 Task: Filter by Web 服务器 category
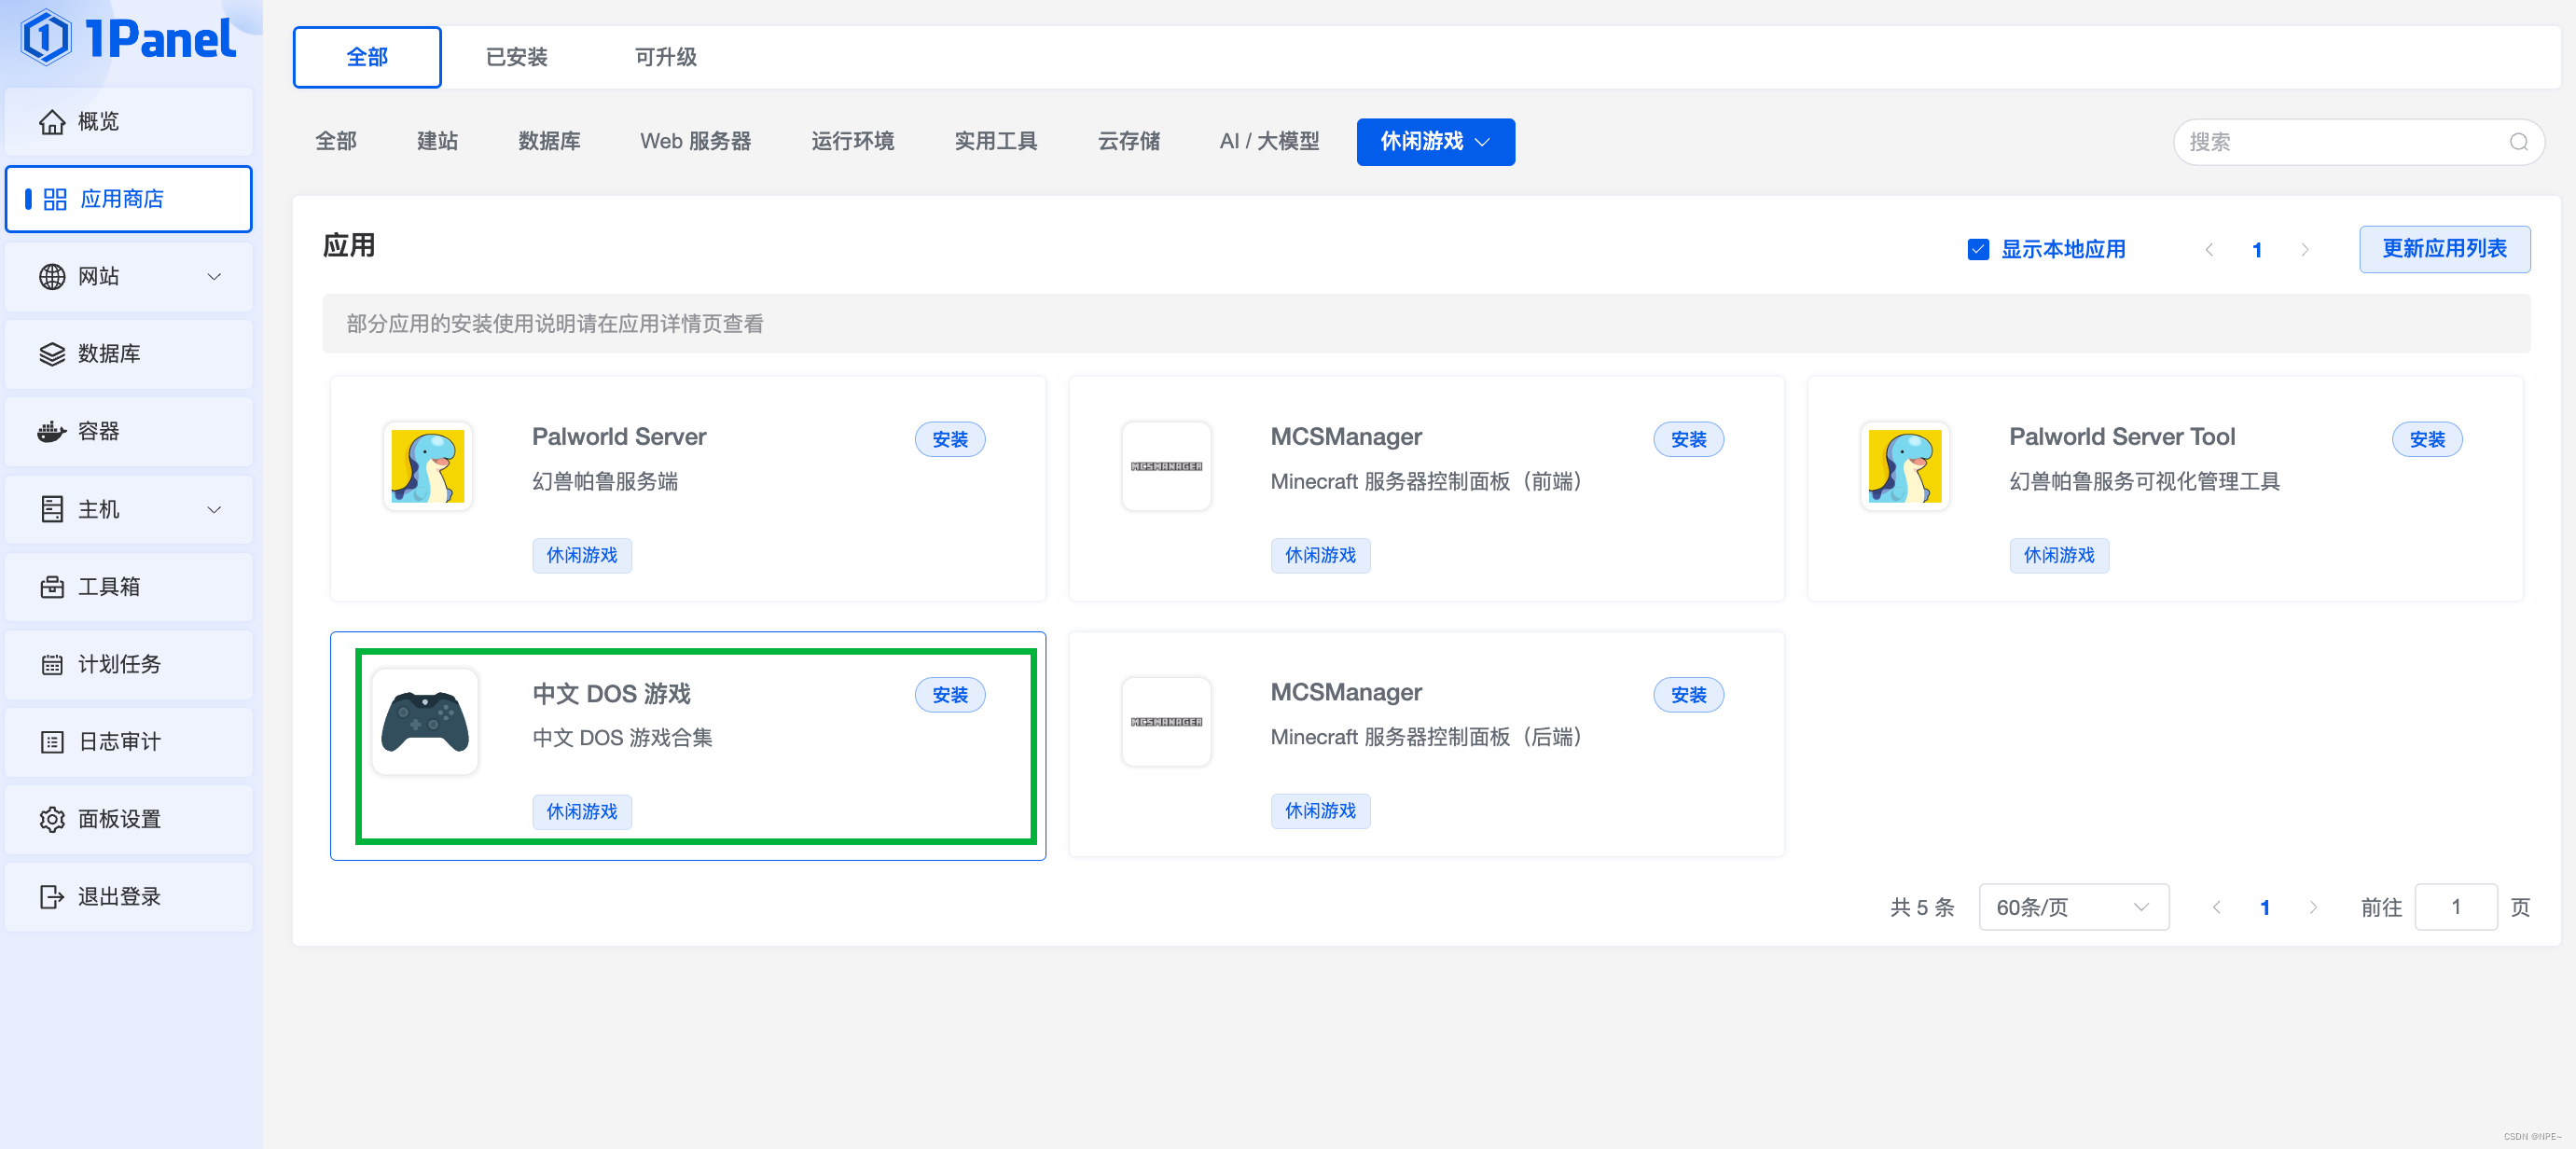pos(695,142)
